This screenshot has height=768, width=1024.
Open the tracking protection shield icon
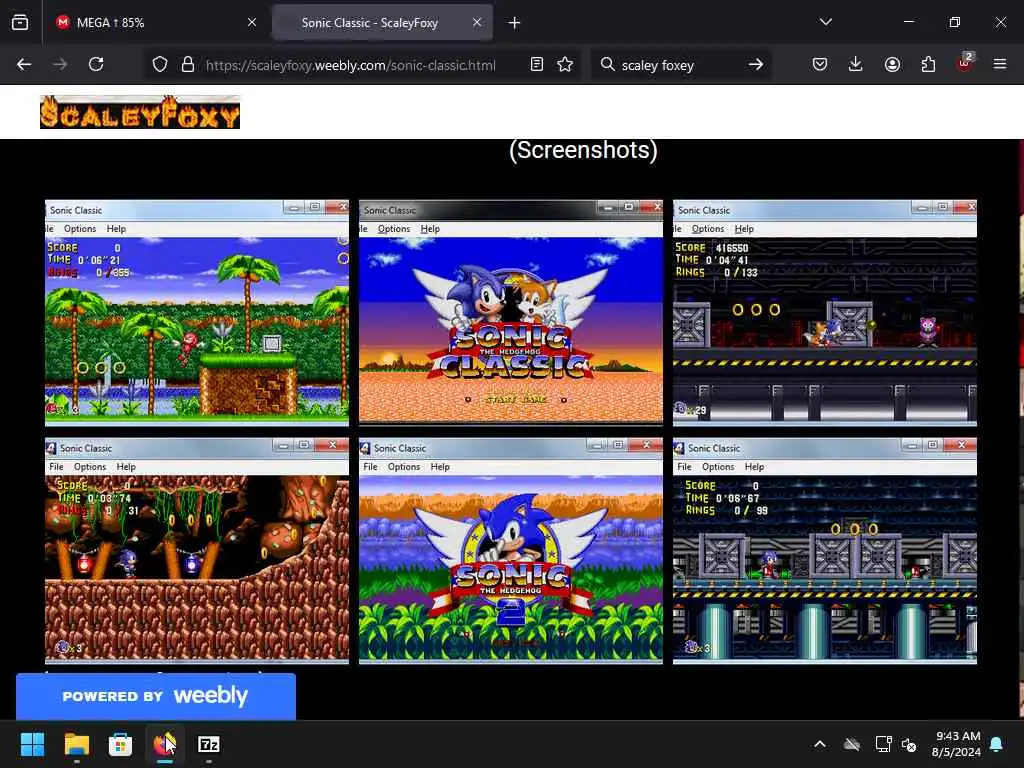pos(160,64)
